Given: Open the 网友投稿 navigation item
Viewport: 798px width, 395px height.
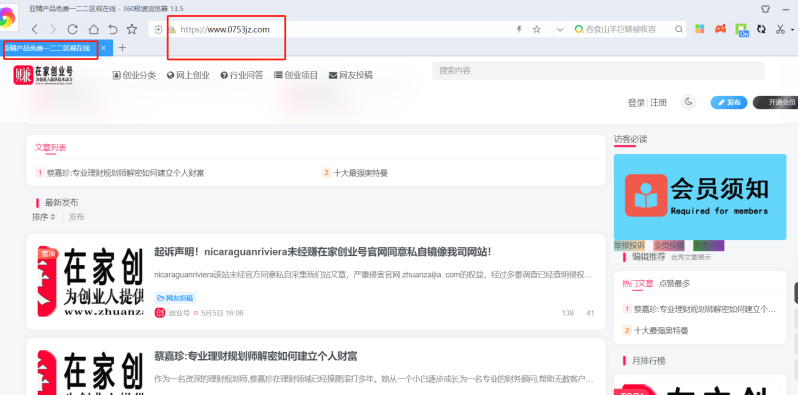Looking at the screenshot, I should (351, 75).
